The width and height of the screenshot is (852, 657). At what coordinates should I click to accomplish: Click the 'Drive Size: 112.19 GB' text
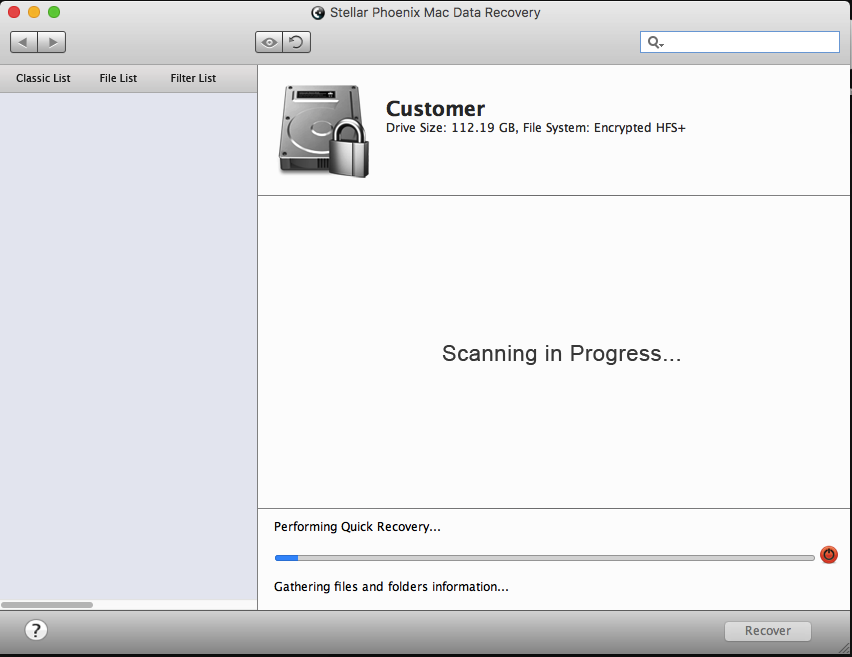(450, 128)
